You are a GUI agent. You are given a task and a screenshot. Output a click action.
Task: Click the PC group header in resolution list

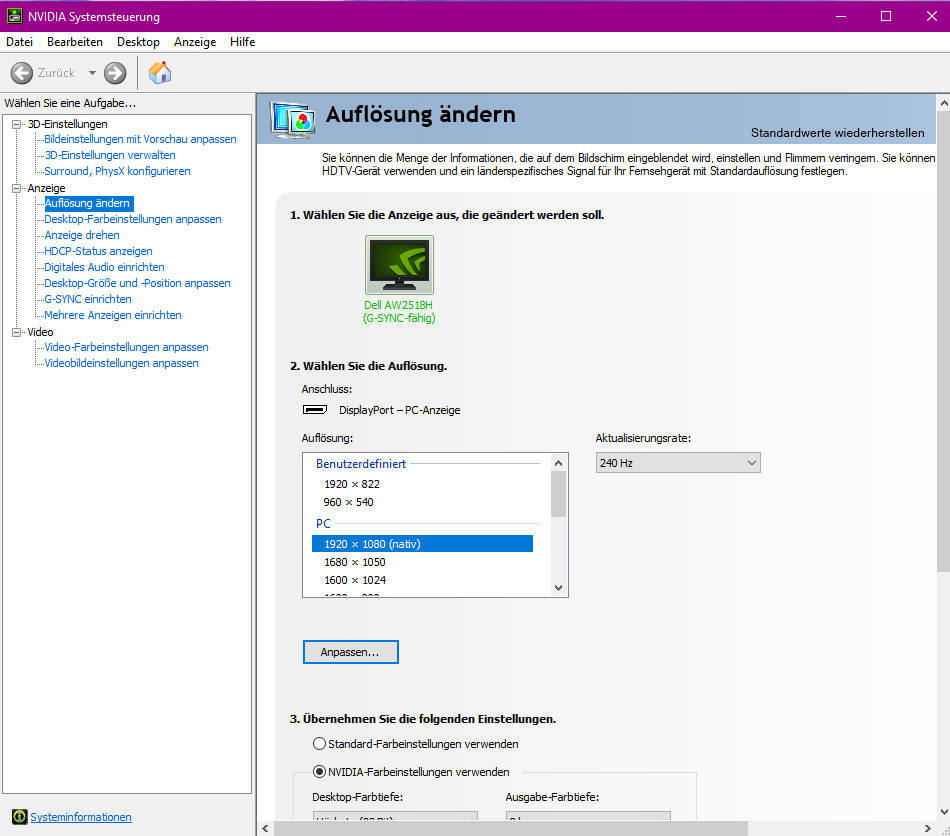tap(324, 523)
